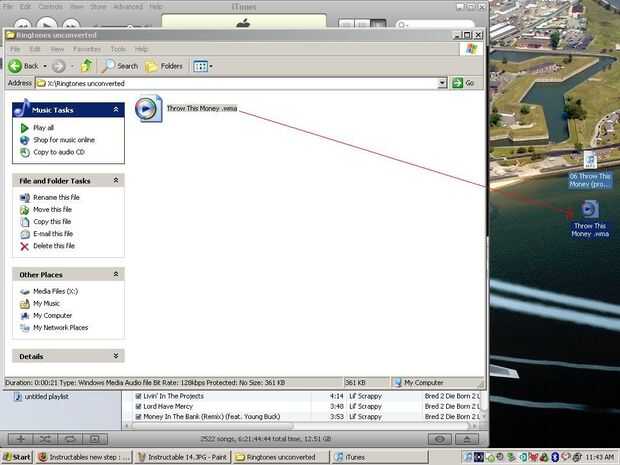Open the address bar dropdown list

point(442,83)
